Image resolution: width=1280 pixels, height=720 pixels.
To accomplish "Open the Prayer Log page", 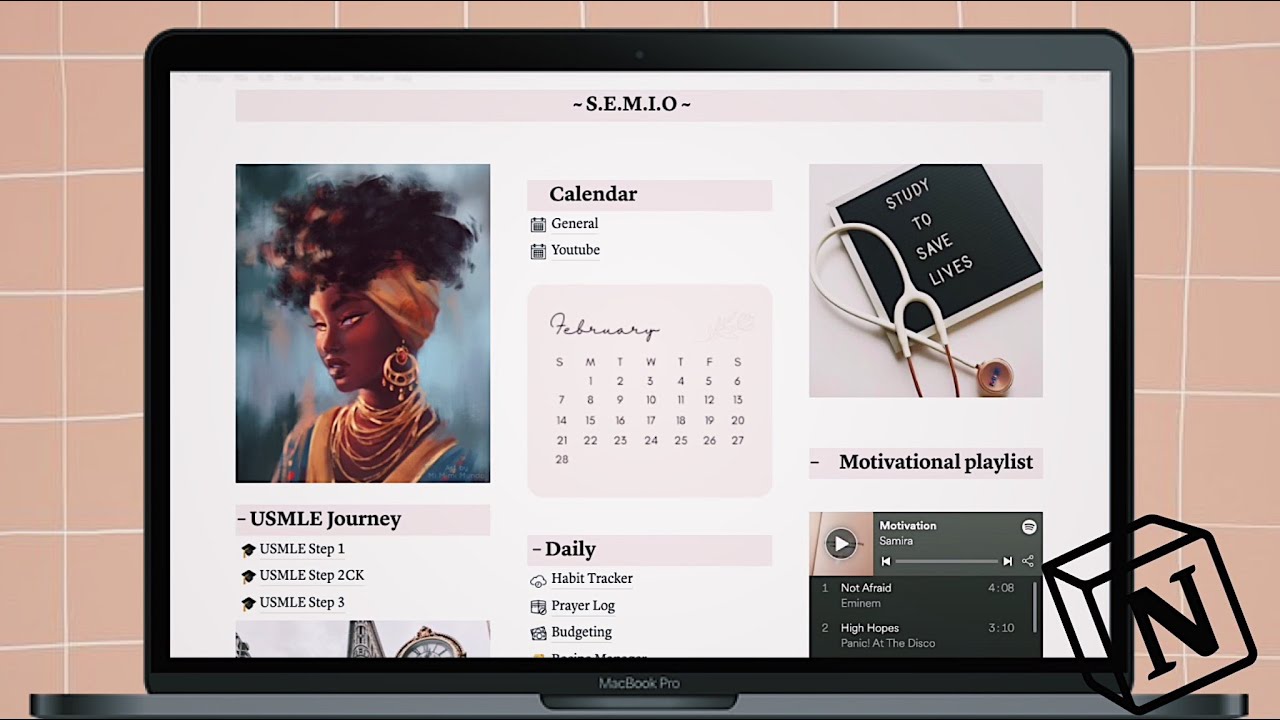I will [583, 606].
